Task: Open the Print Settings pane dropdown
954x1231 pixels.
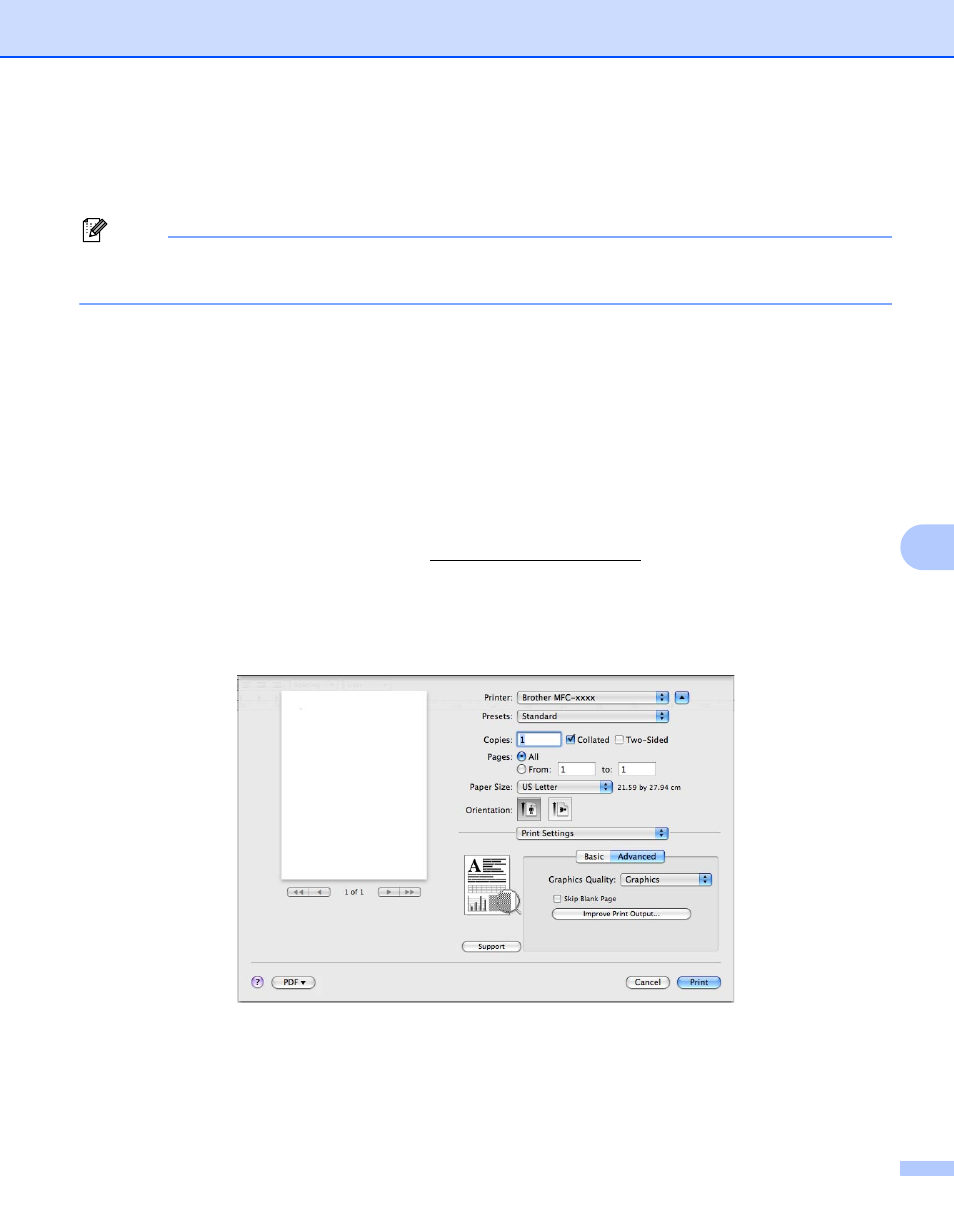Action: coord(592,833)
